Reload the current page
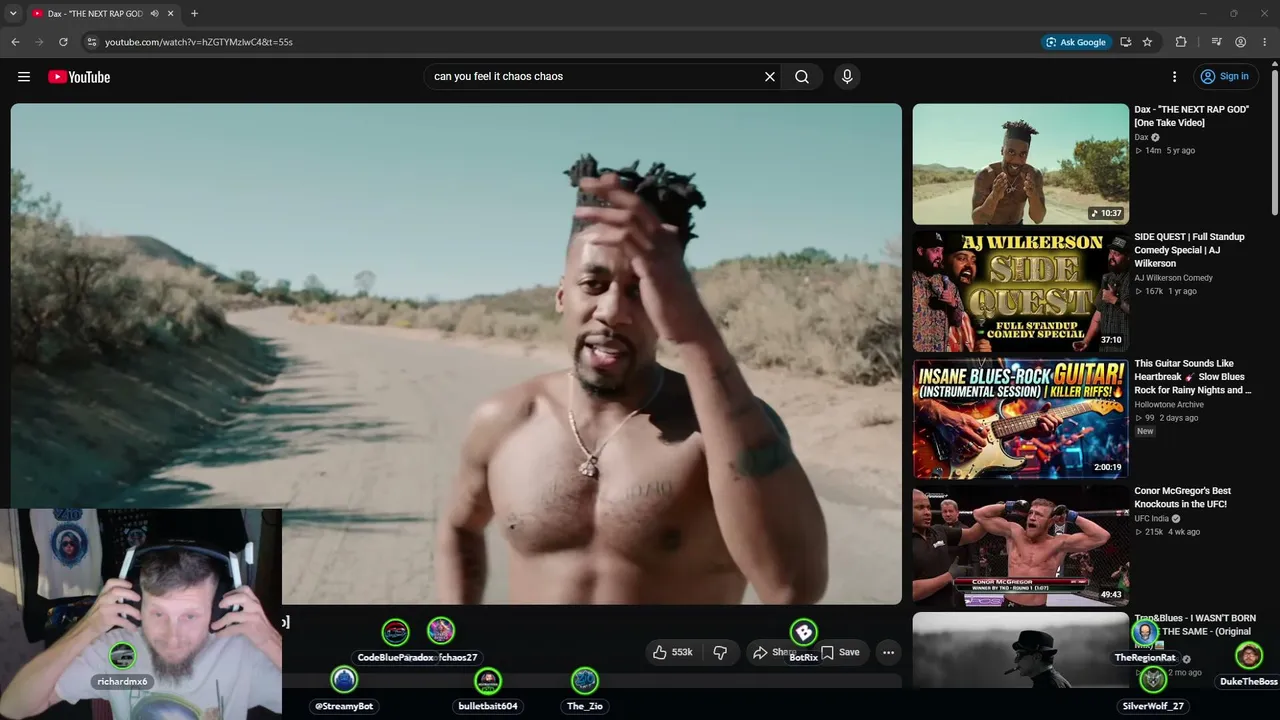 (x=63, y=42)
